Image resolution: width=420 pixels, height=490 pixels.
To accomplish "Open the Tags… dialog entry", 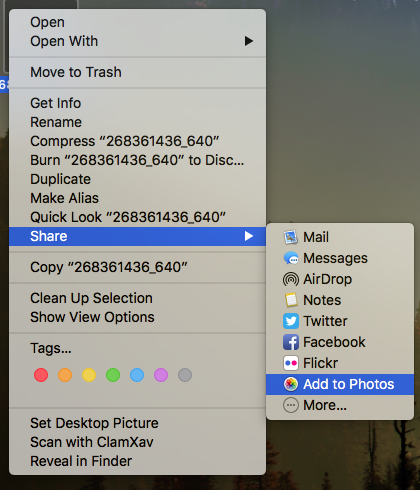I will point(137,348).
